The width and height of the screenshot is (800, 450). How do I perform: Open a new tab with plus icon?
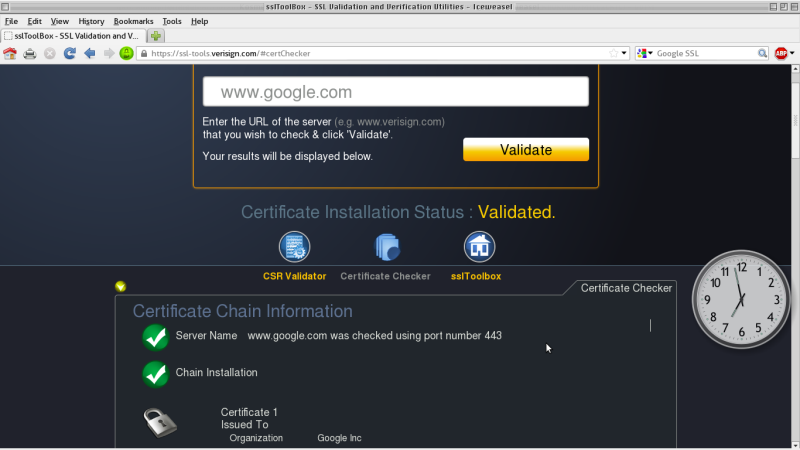pos(156,36)
